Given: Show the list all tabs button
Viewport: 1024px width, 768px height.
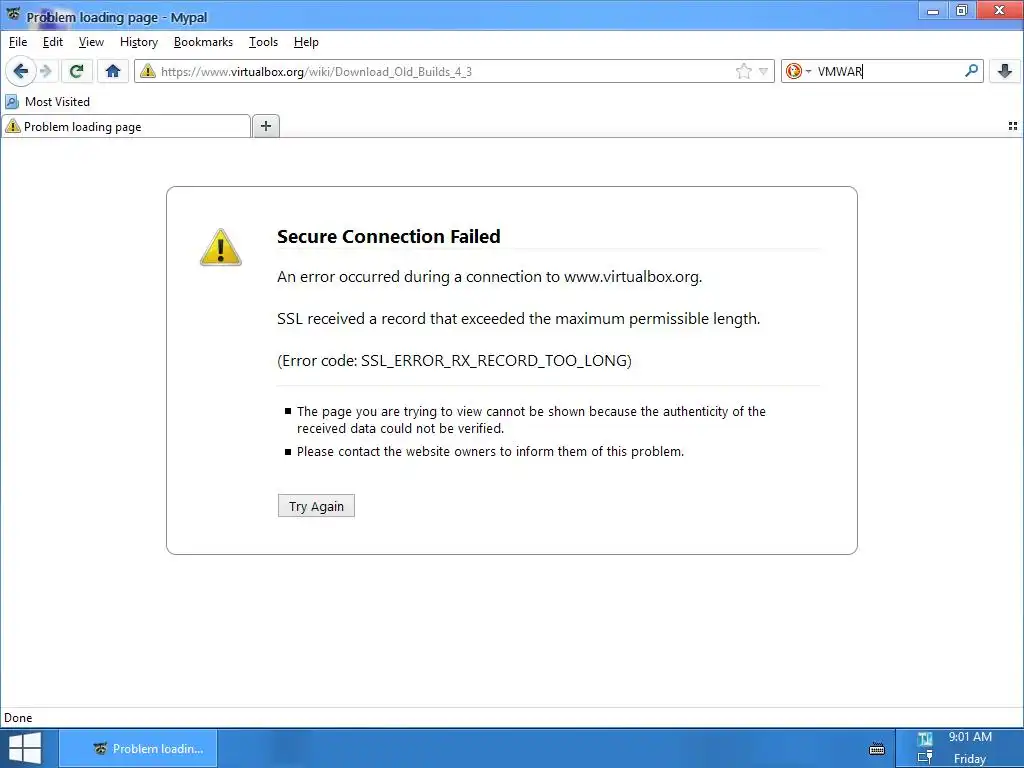Looking at the screenshot, I should click(1013, 126).
